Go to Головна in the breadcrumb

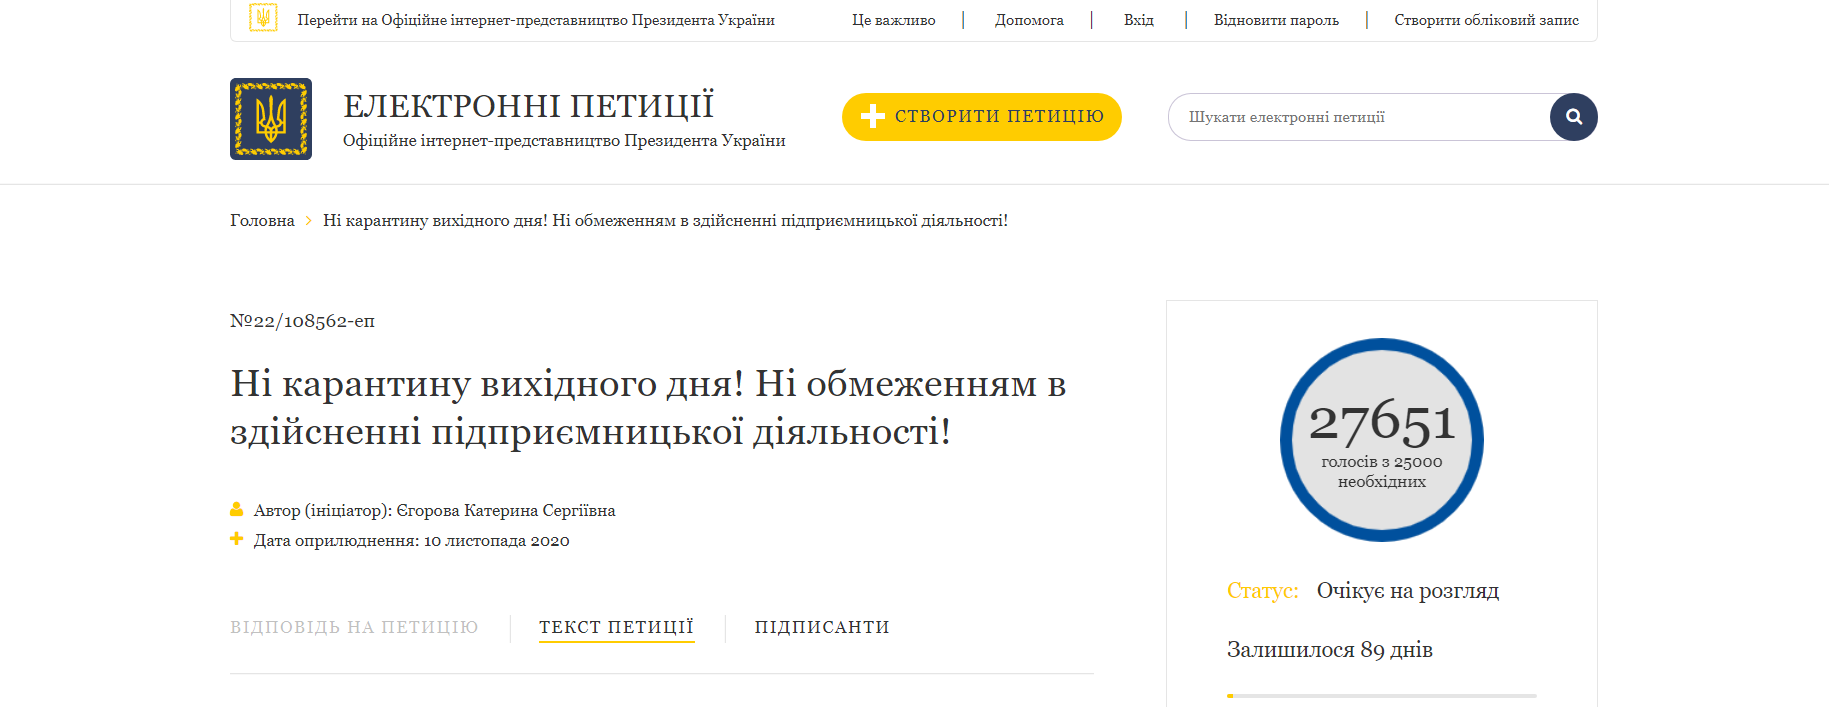pyautogui.click(x=262, y=221)
